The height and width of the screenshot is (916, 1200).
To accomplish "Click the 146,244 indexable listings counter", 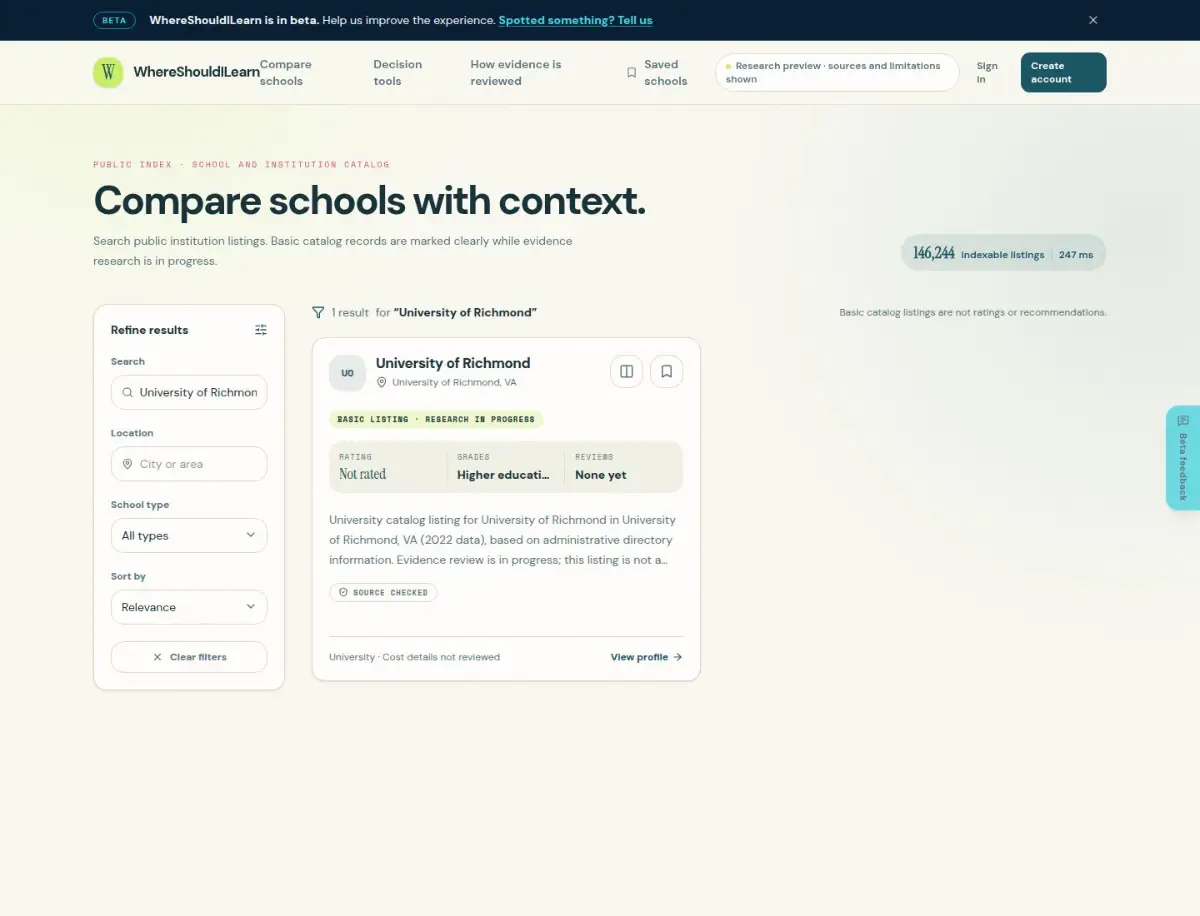I will 978,254.
